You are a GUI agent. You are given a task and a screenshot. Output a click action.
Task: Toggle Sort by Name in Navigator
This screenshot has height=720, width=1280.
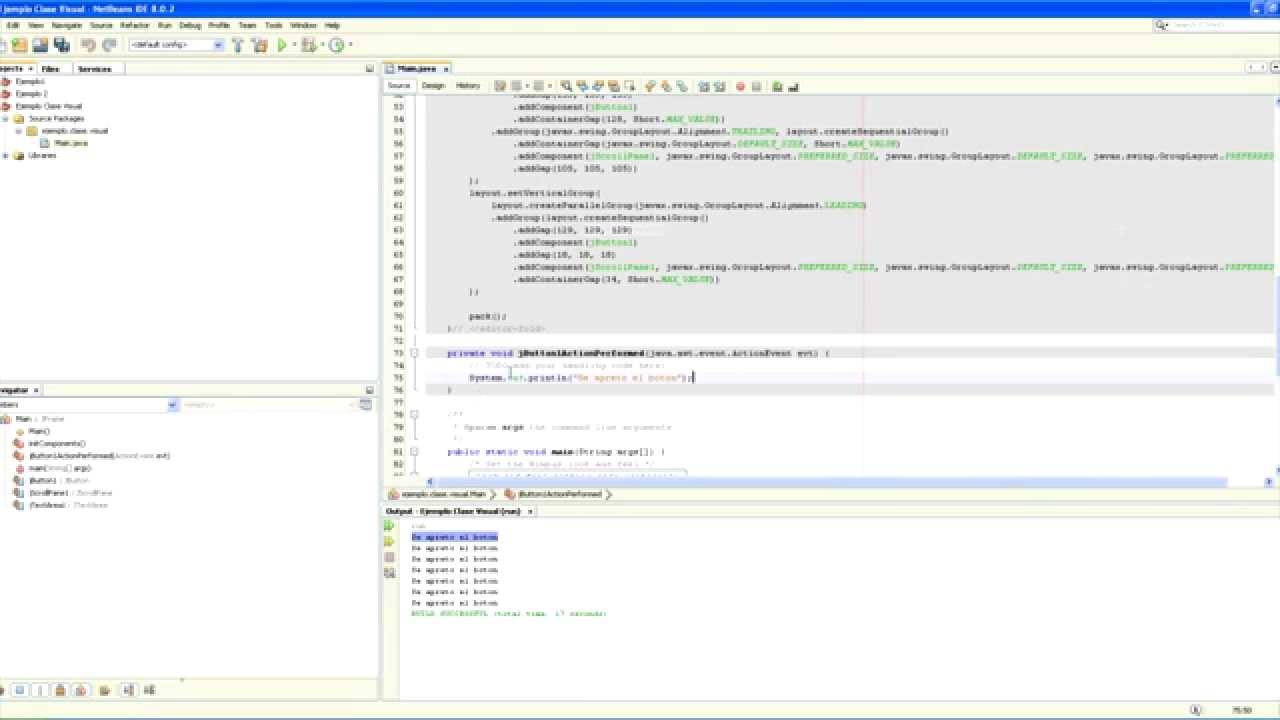129,690
